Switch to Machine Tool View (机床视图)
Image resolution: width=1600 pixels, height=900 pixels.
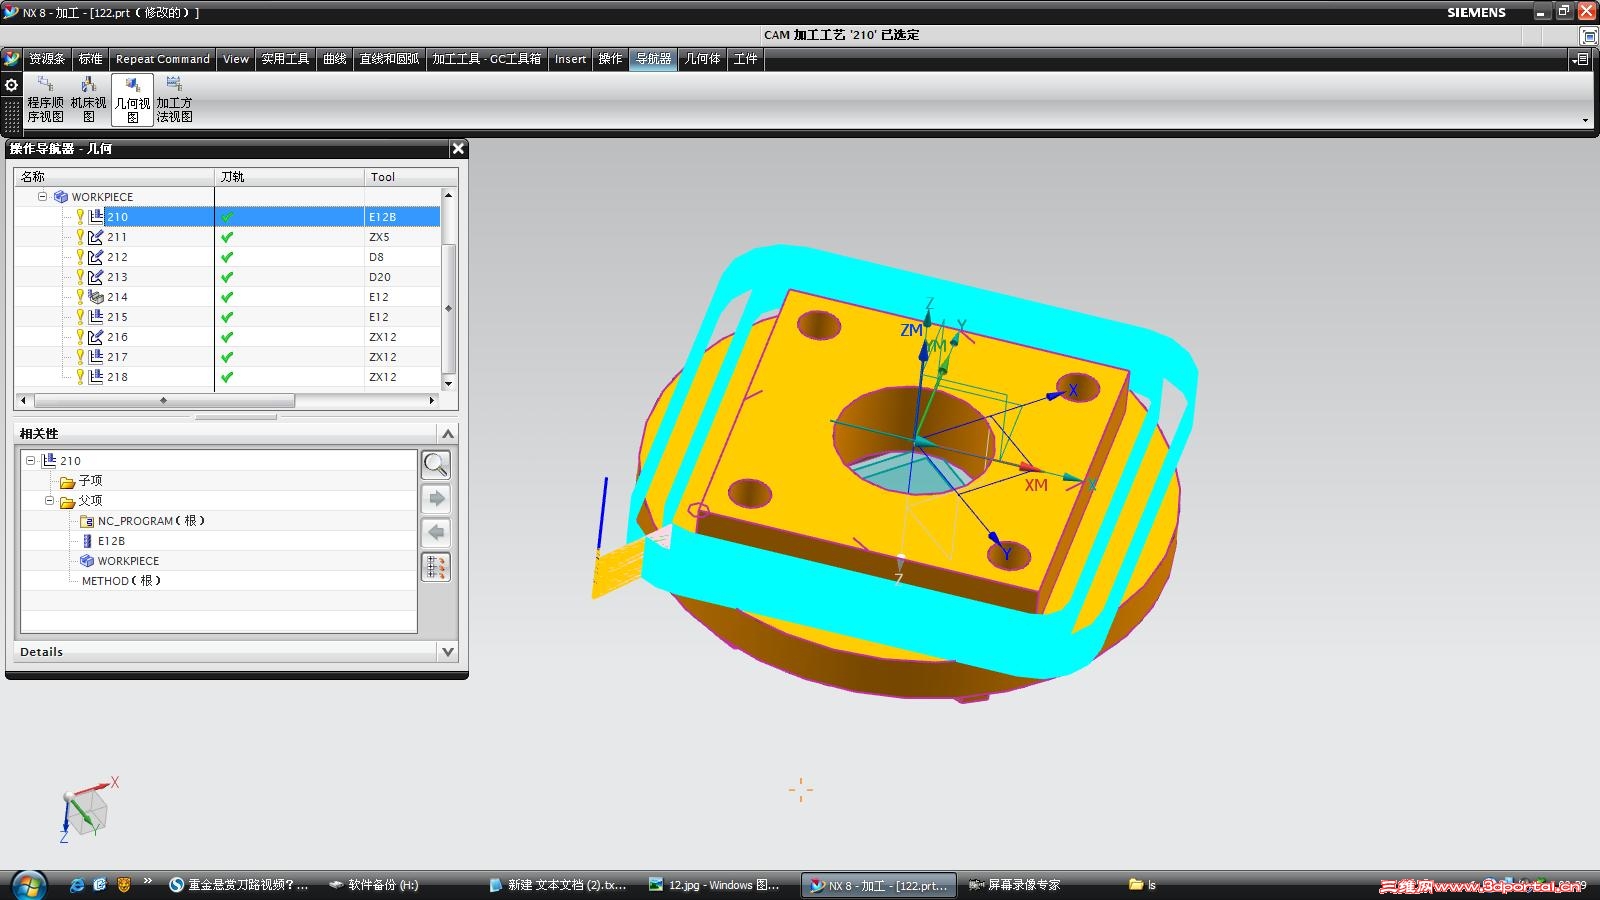88,99
